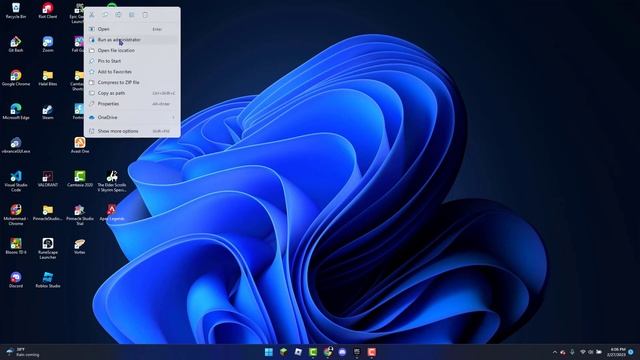Choose Add to Favorites
This screenshot has height=360, width=640.
tap(132, 71)
